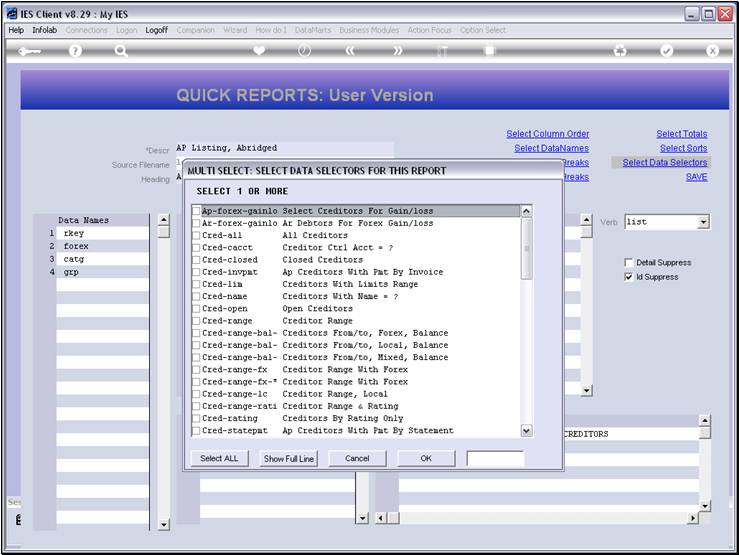This screenshot has width=739, height=555.
Task: Click the Select Data Selectors link
Action: pos(665,163)
